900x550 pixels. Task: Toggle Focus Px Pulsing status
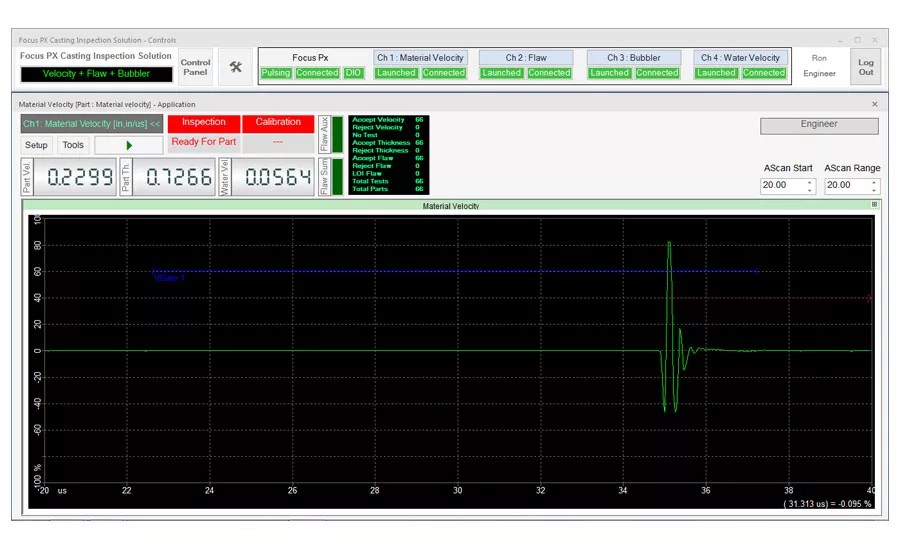(x=276, y=73)
